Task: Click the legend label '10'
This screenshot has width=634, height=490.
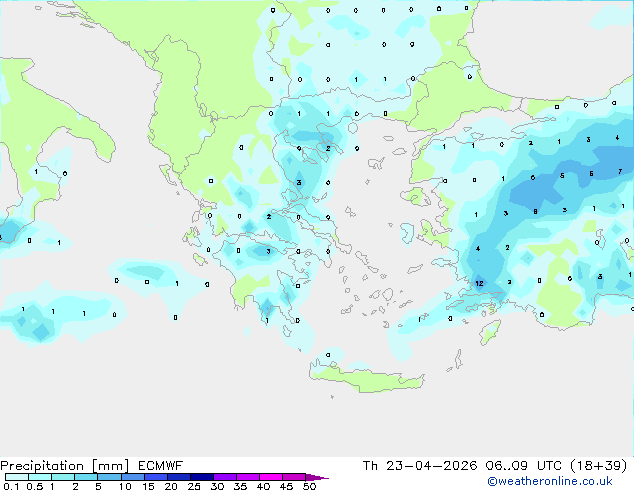Action: point(125,486)
